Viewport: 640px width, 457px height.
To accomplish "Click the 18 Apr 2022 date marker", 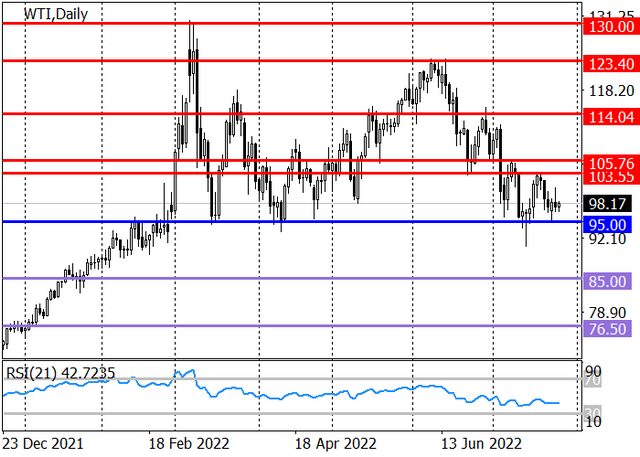I will click(336, 444).
